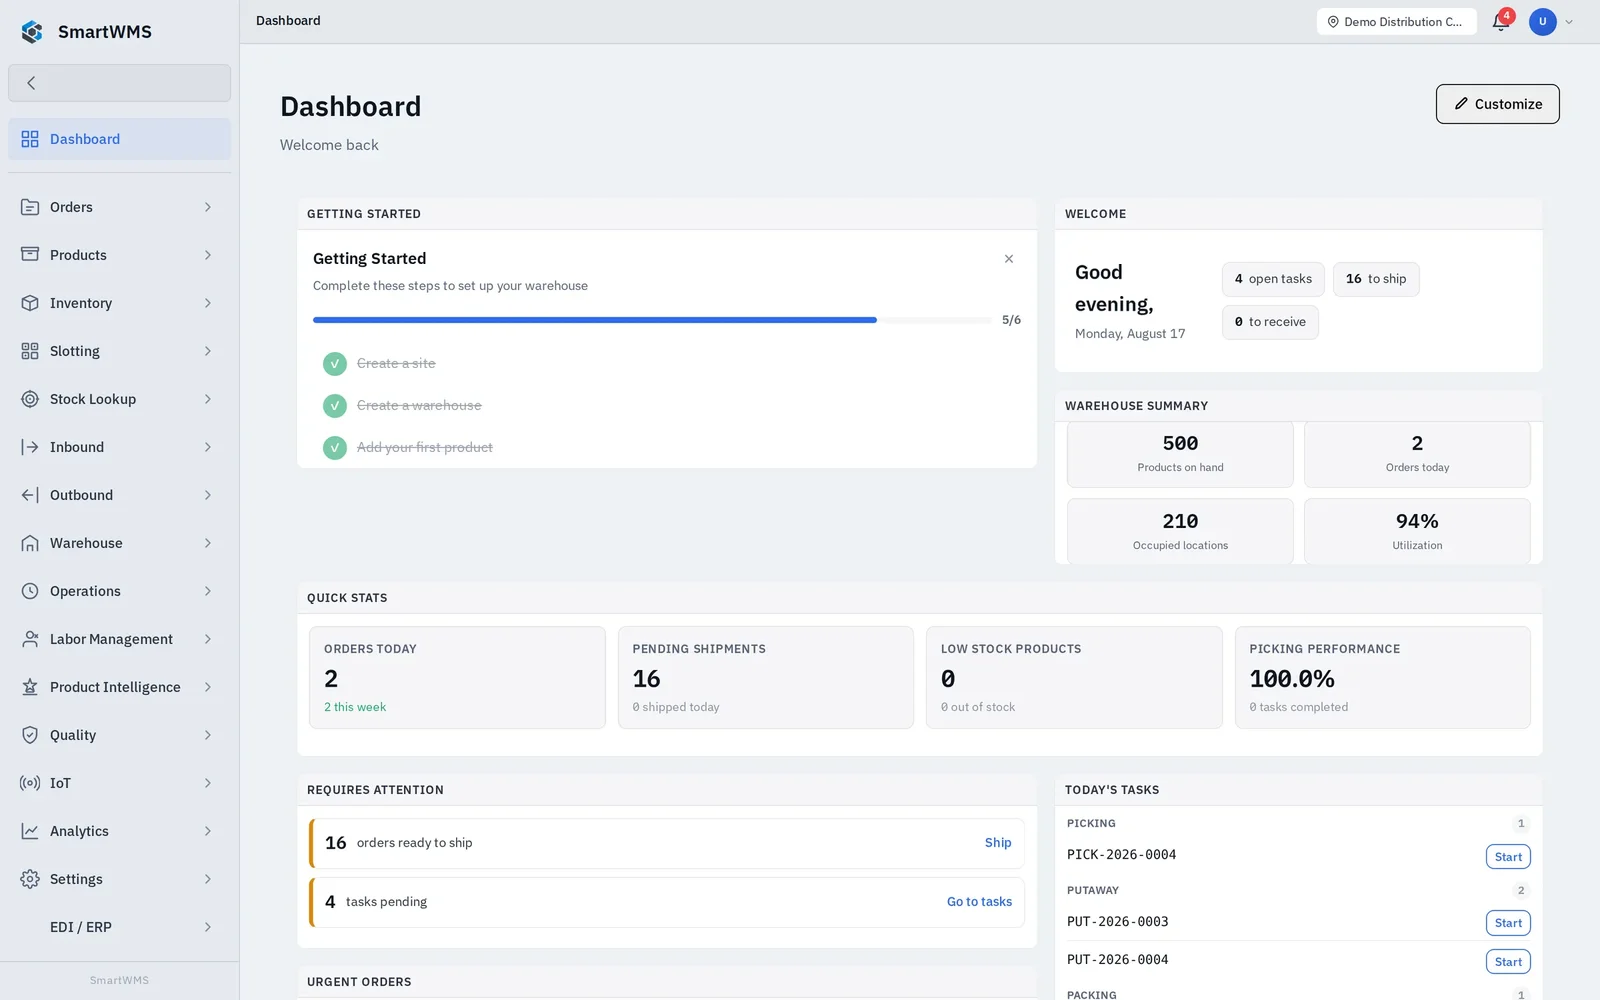Open the Picking Performance stat card
The height and width of the screenshot is (1000, 1600).
(1383, 678)
